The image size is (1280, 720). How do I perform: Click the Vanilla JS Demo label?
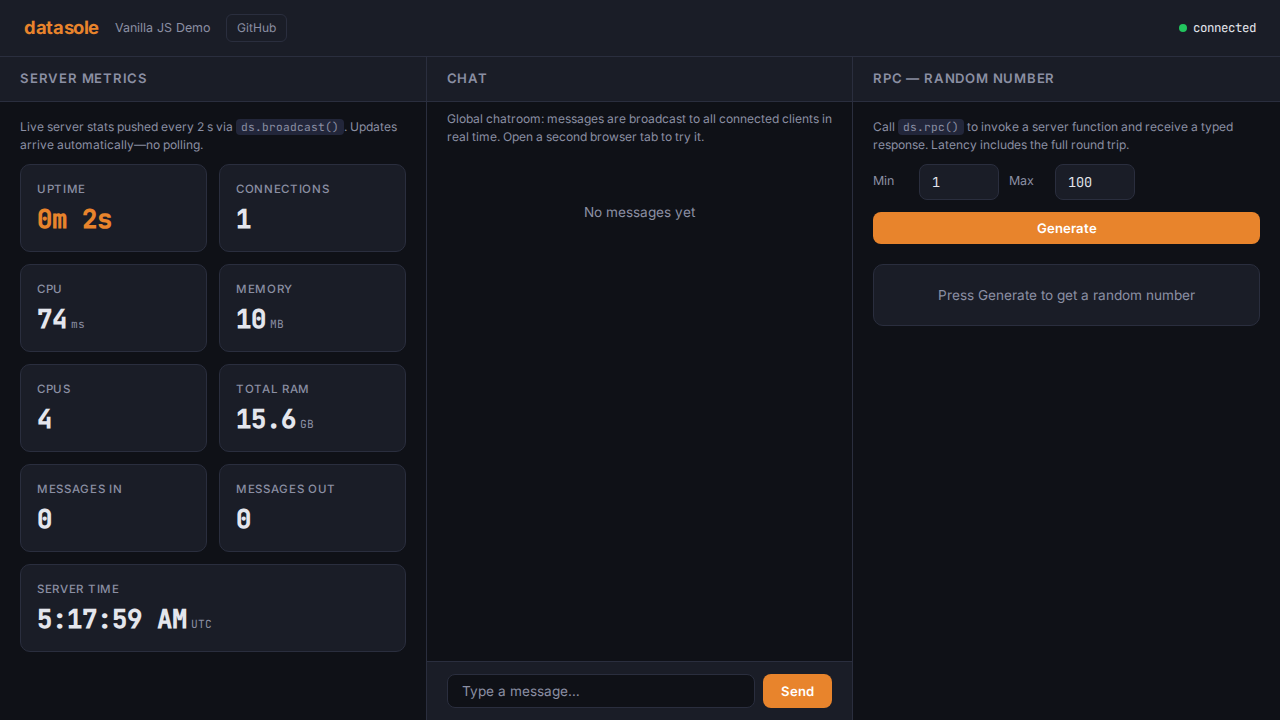163,28
